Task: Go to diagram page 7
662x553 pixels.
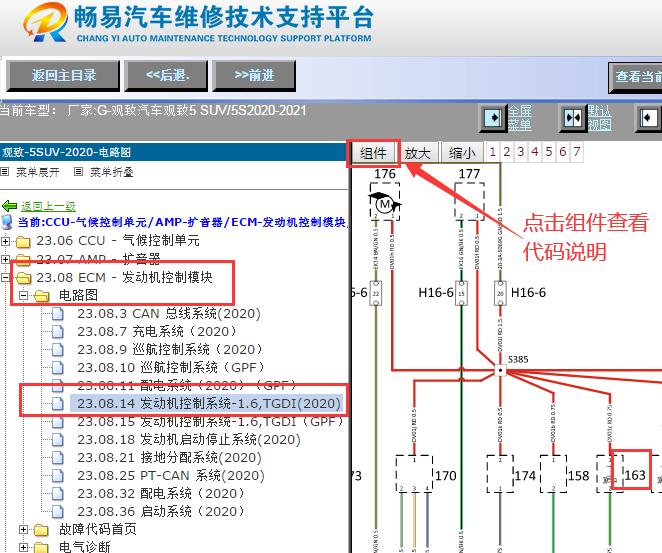Action: 577,152
